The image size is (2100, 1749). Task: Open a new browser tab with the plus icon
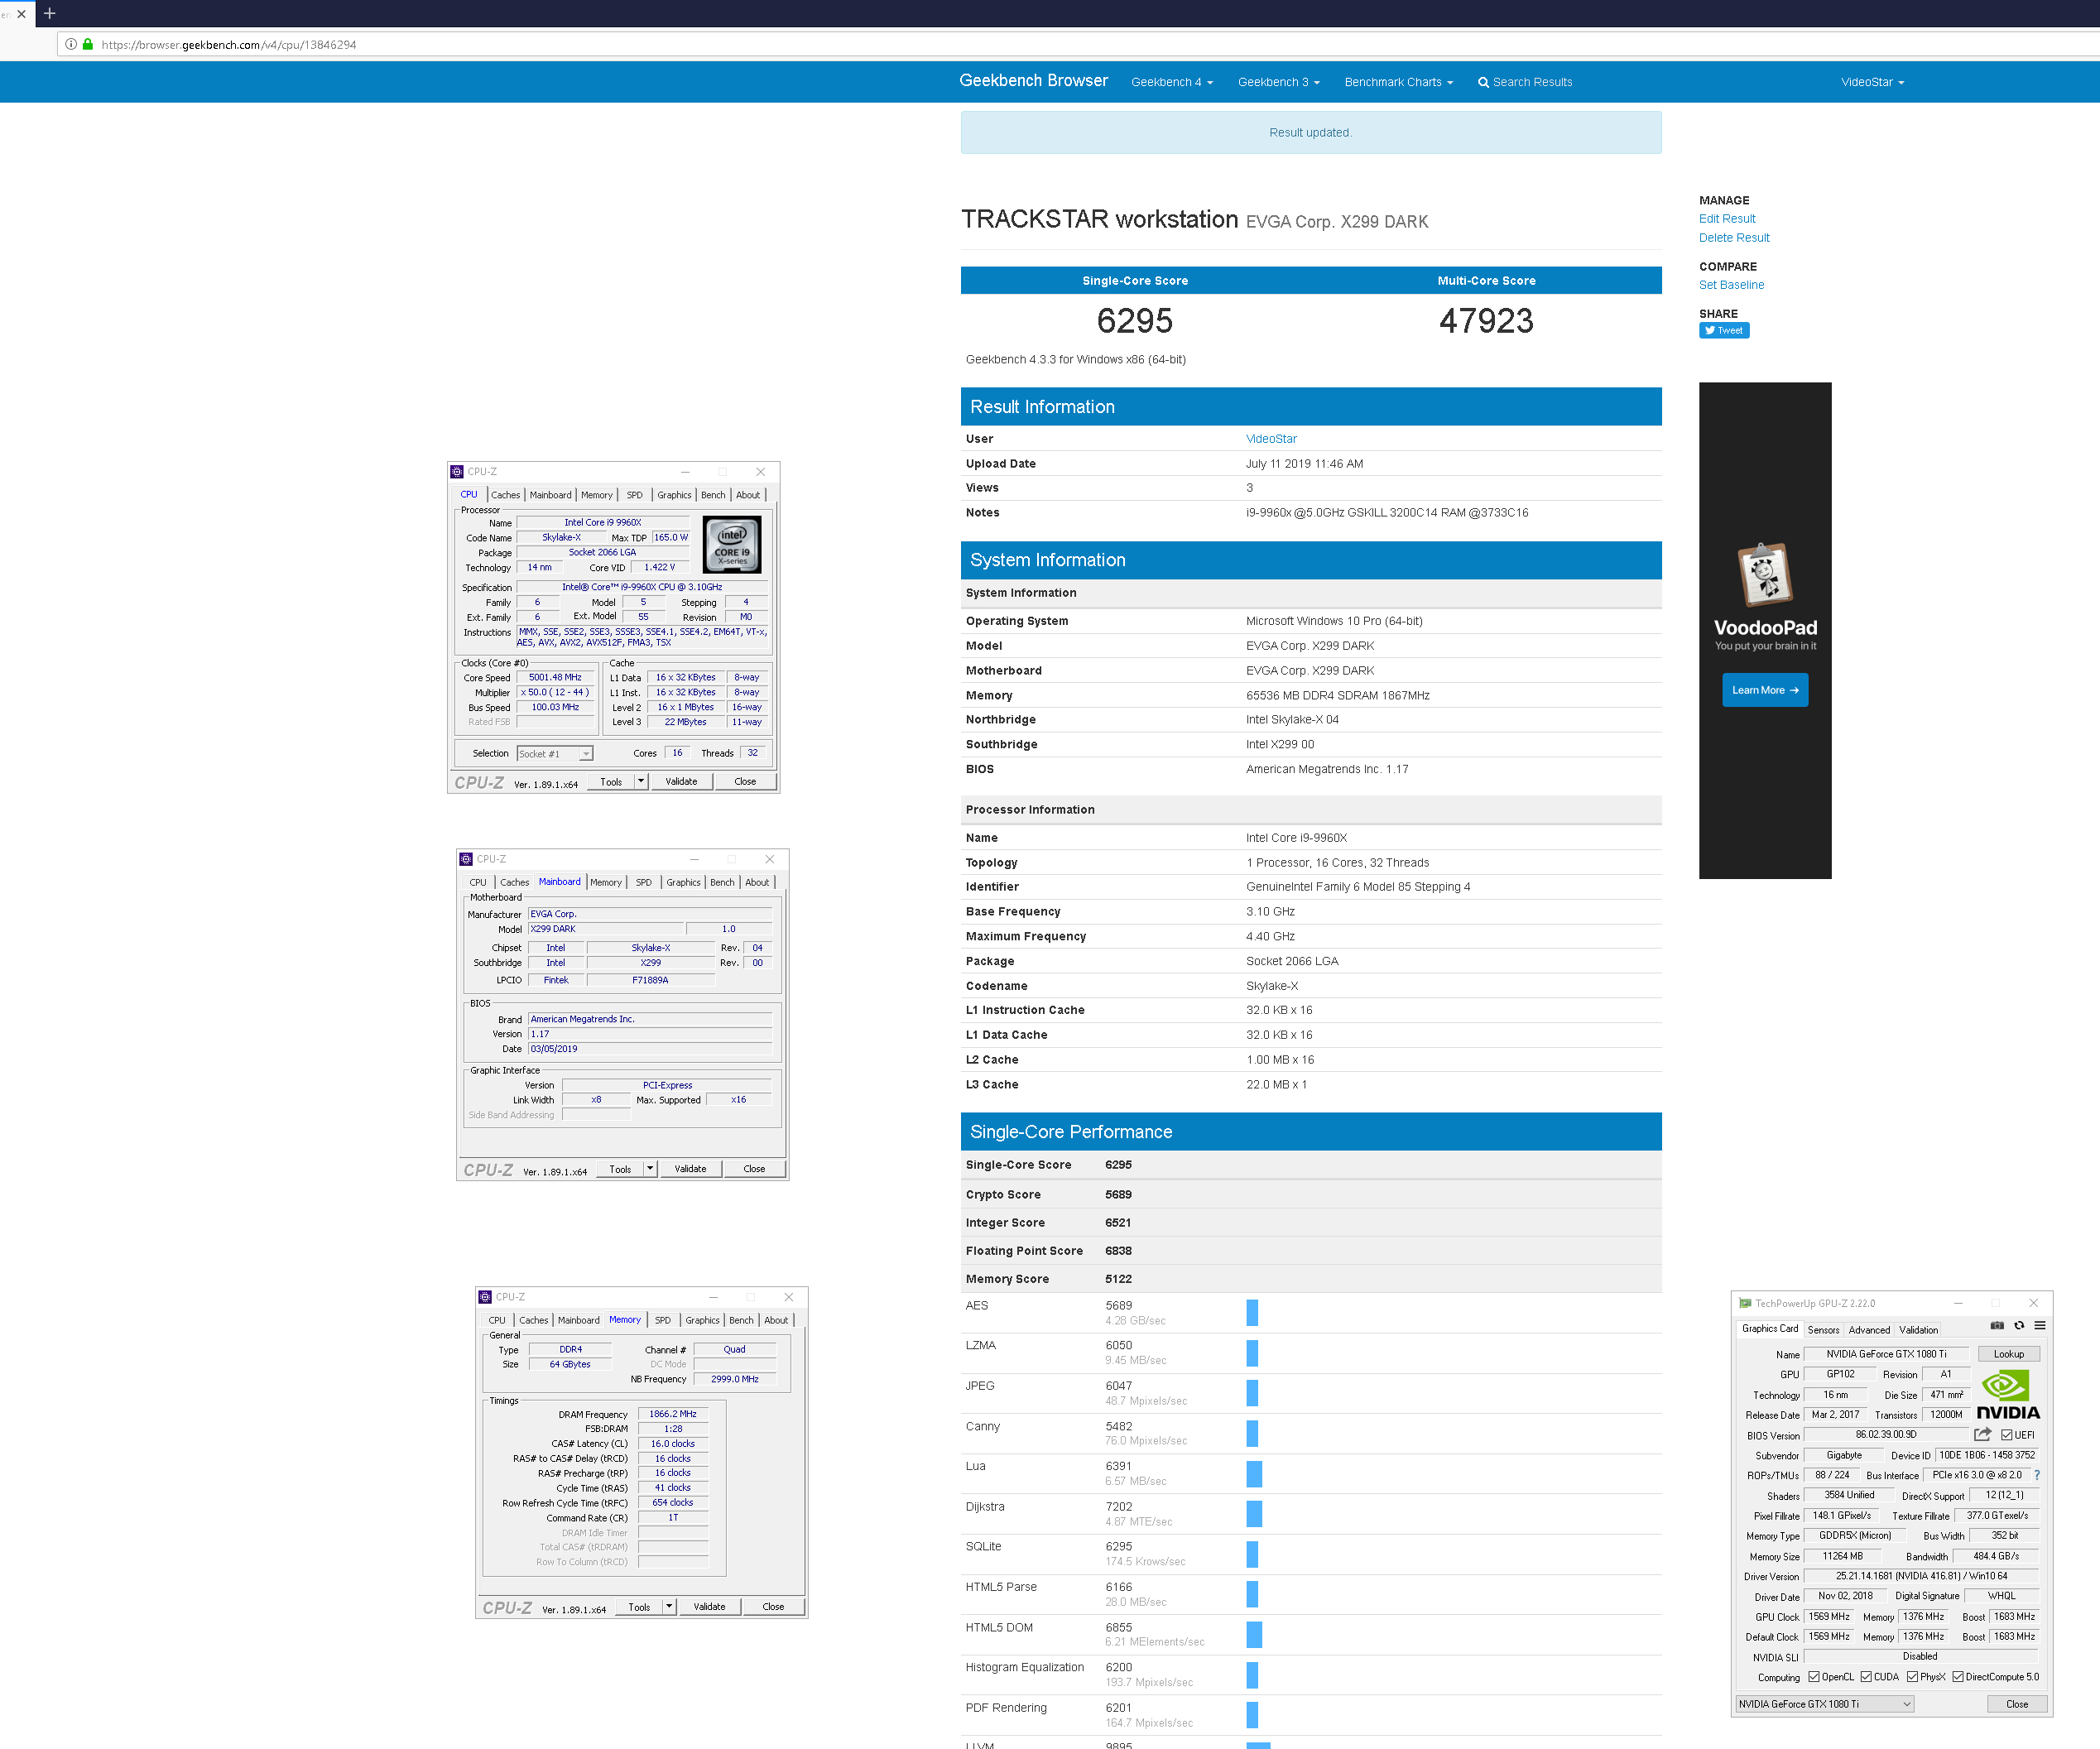[50, 14]
